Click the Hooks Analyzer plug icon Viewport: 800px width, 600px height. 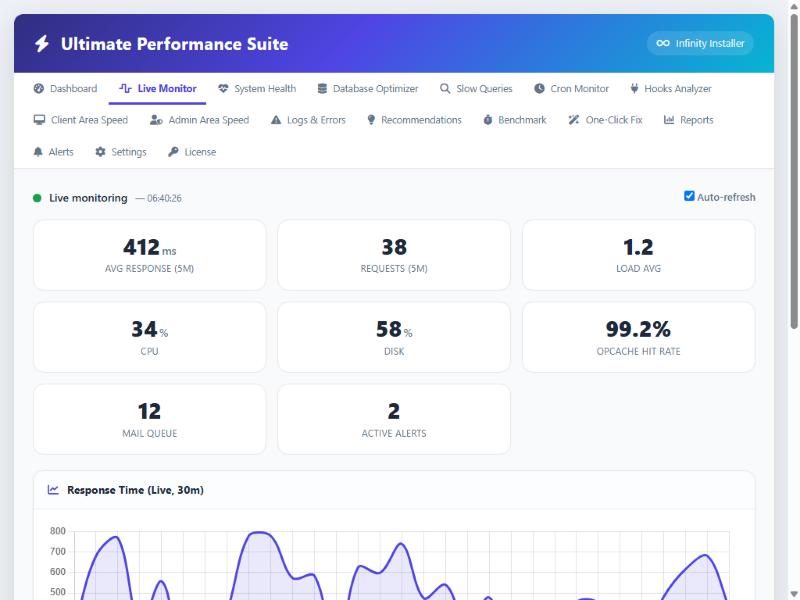point(634,88)
